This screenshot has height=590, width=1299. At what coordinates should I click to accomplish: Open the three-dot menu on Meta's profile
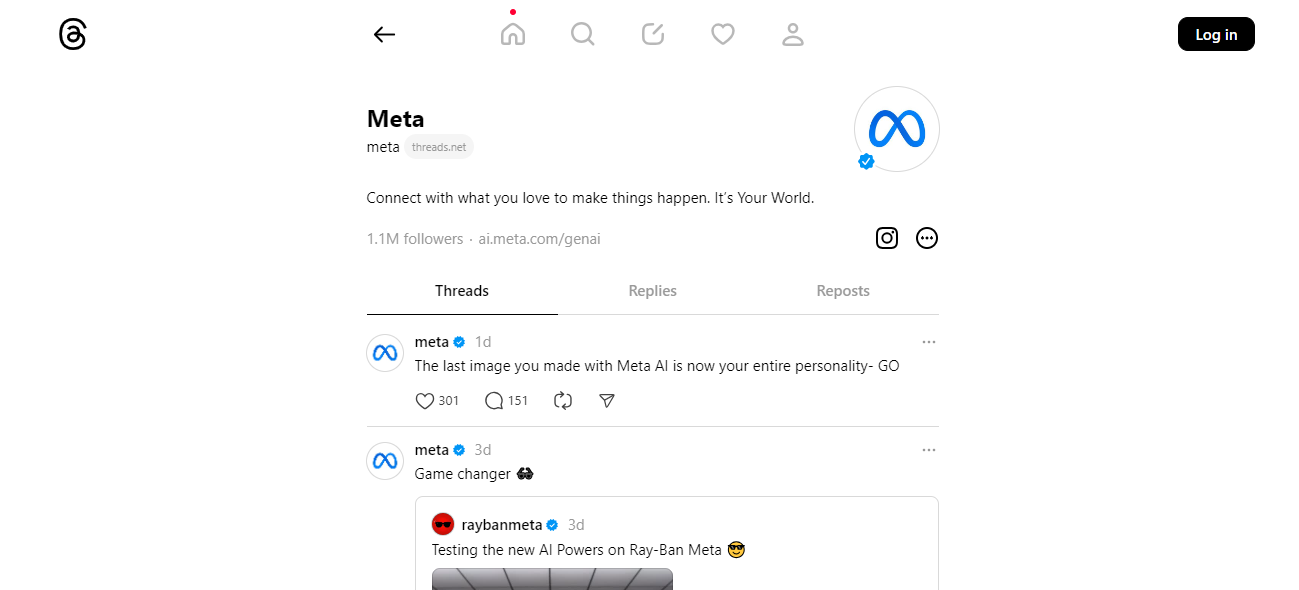(x=926, y=238)
